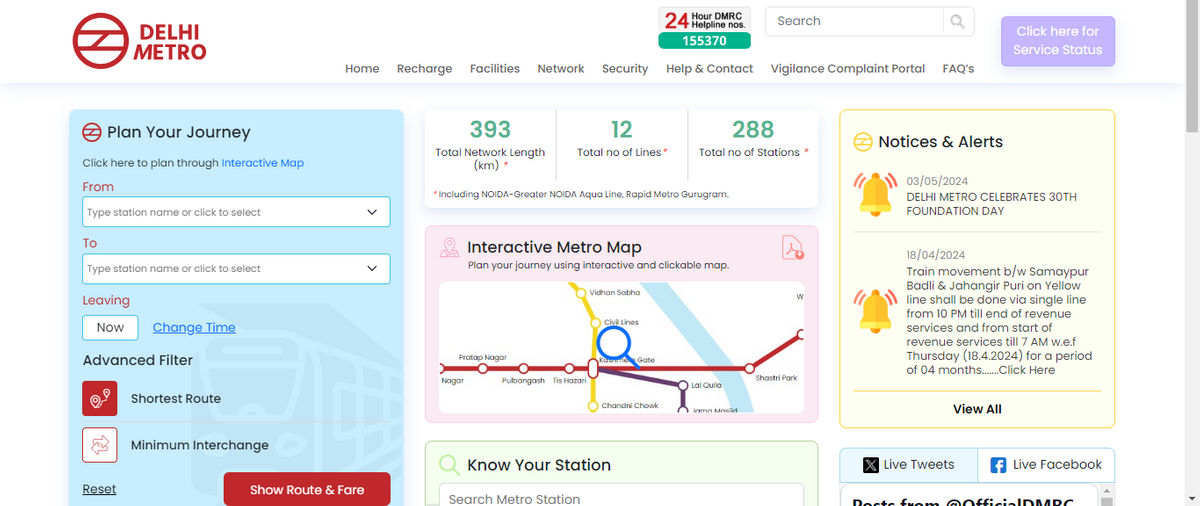Click the search magnifier icon

click(958, 21)
